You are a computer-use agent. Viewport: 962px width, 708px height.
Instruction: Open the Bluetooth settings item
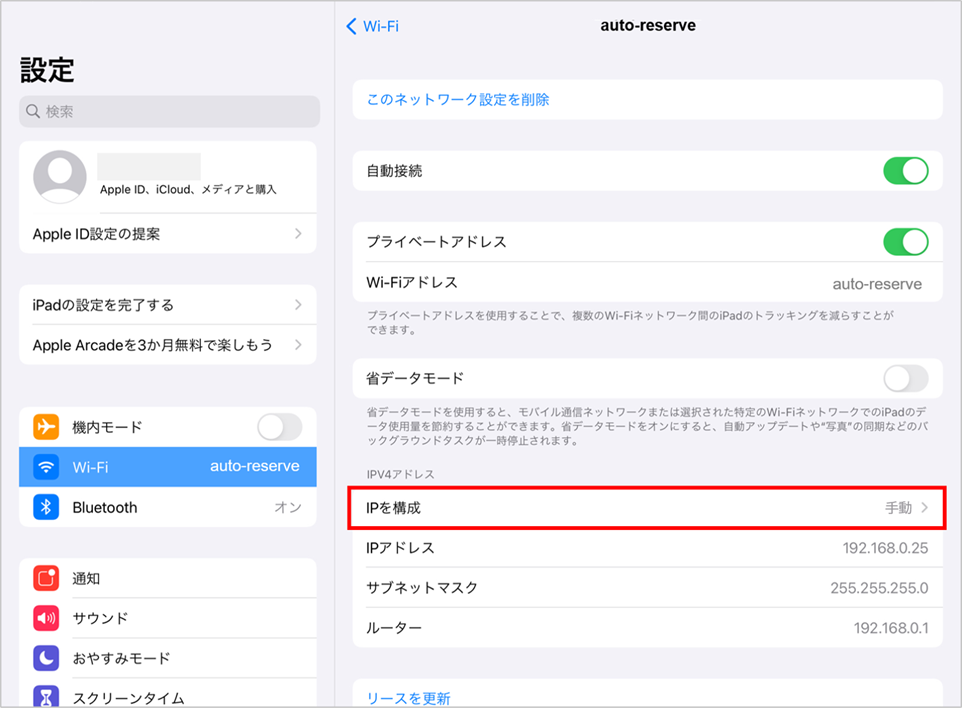click(167, 507)
